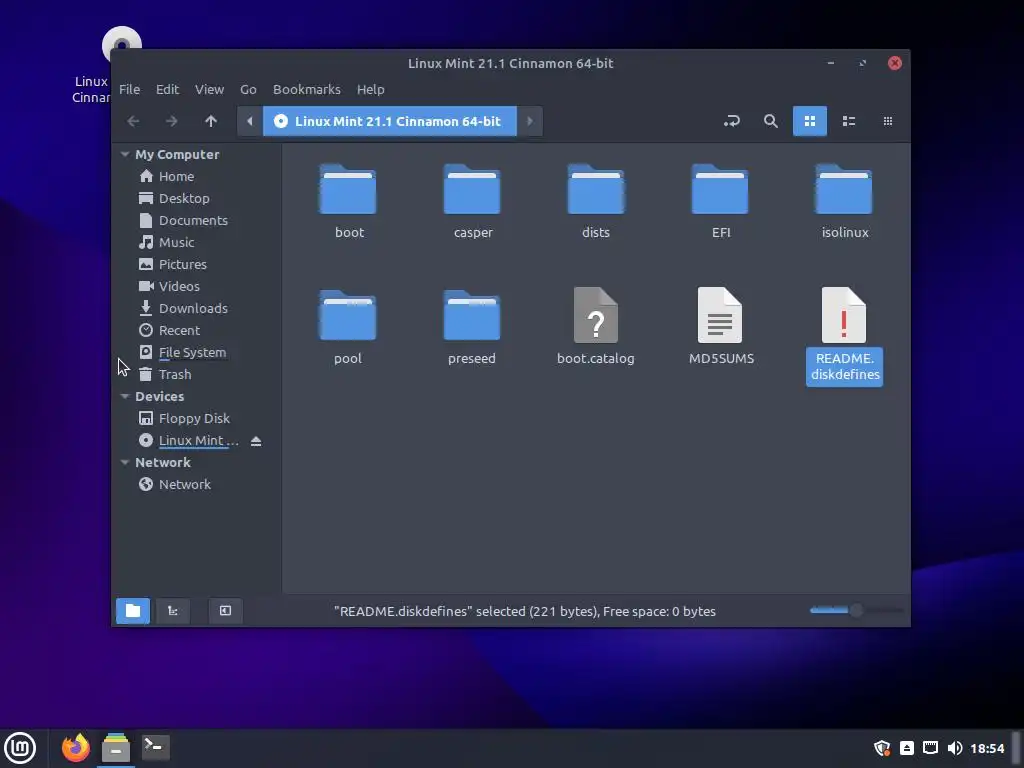1024x768 pixels.
Task: Open the File menu
Action: (x=129, y=89)
